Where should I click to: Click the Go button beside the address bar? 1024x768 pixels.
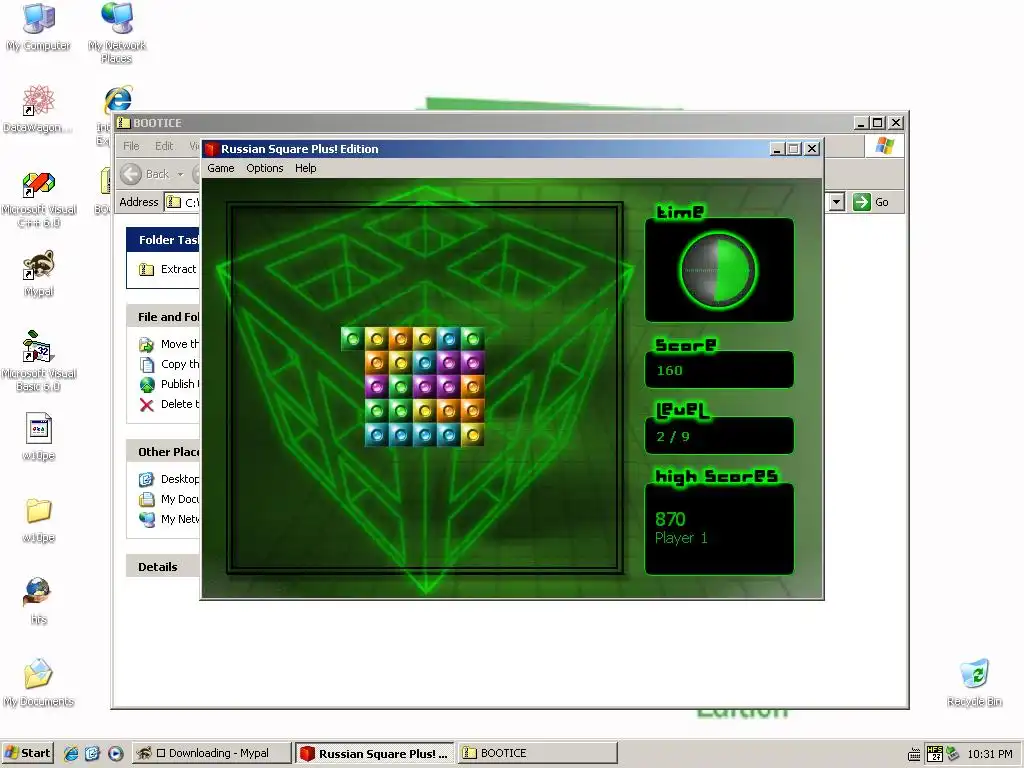[x=871, y=202]
